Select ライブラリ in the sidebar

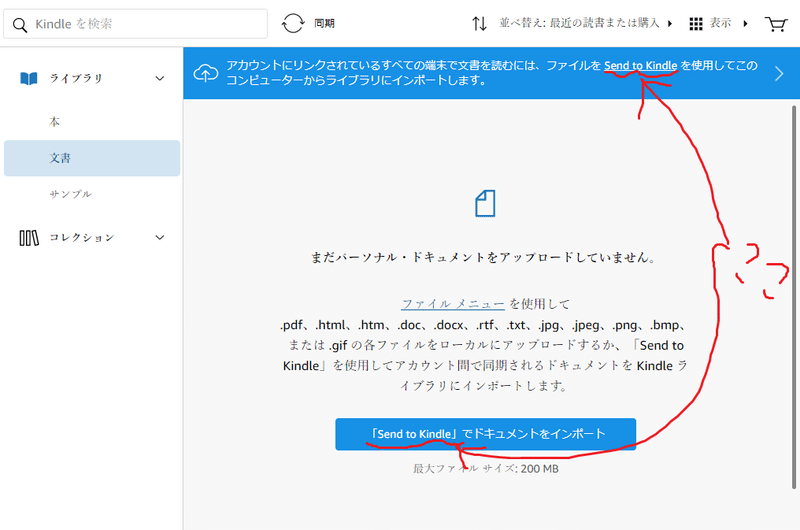(x=76, y=78)
